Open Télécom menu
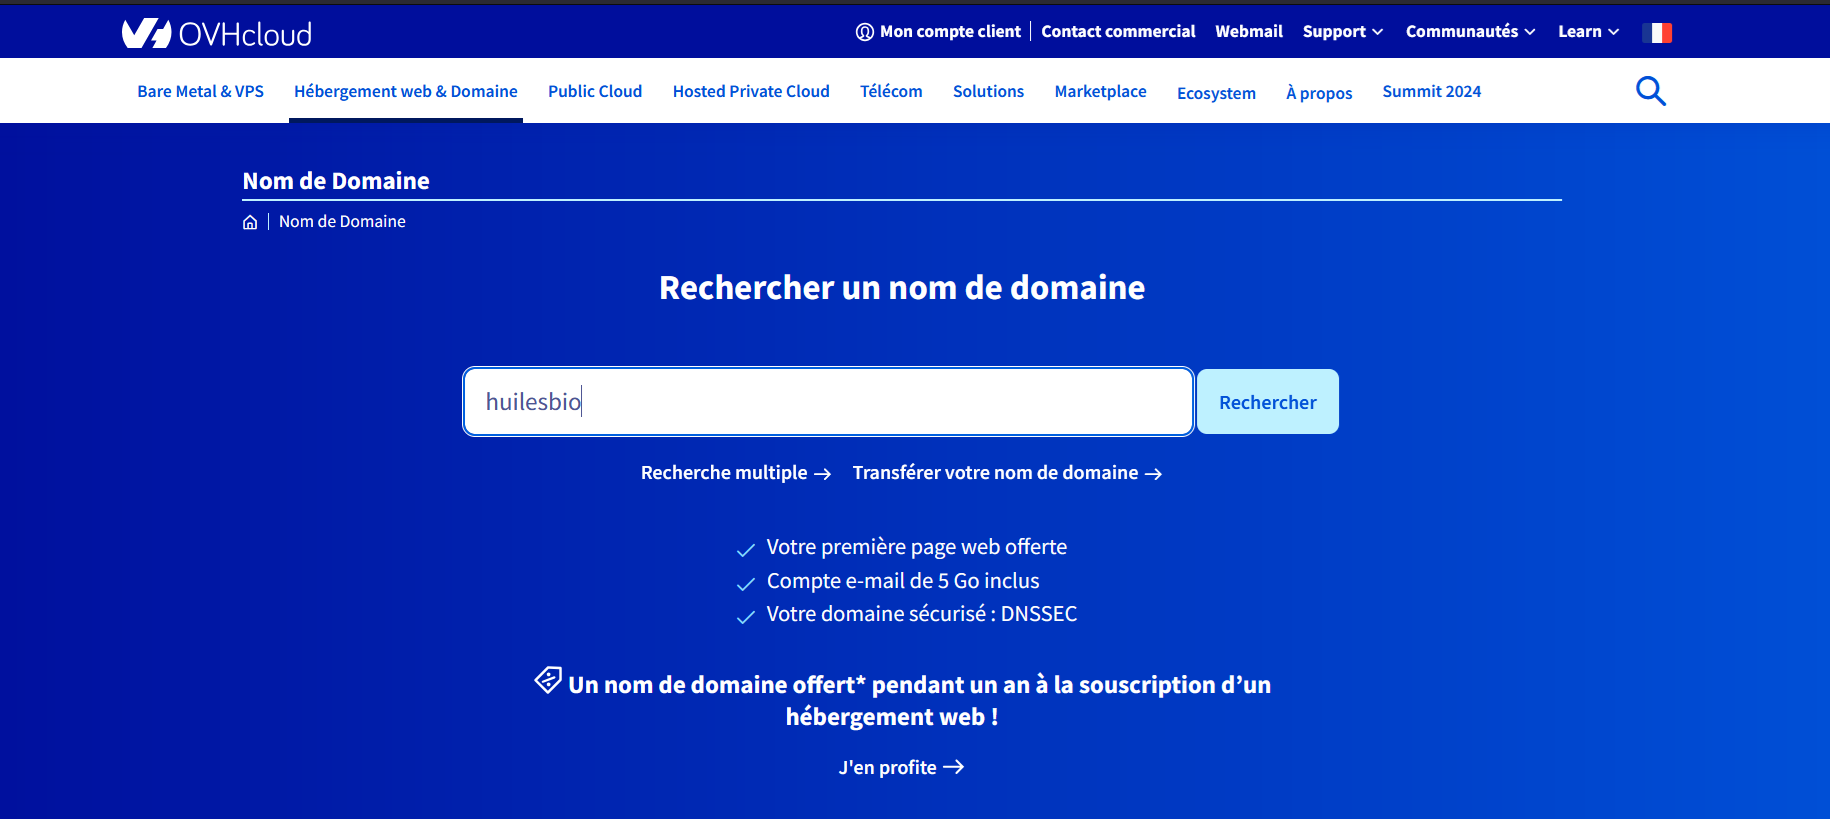Image resolution: width=1830 pixels, height=819 pixels. coord(891,91)
